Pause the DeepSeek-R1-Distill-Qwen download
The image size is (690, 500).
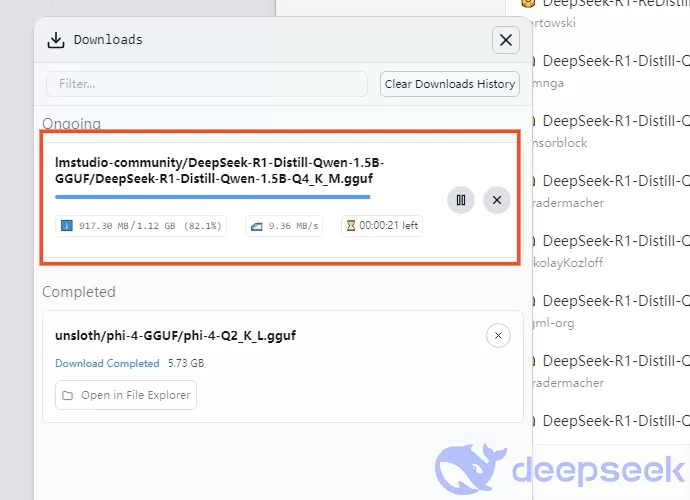(461, 200)
